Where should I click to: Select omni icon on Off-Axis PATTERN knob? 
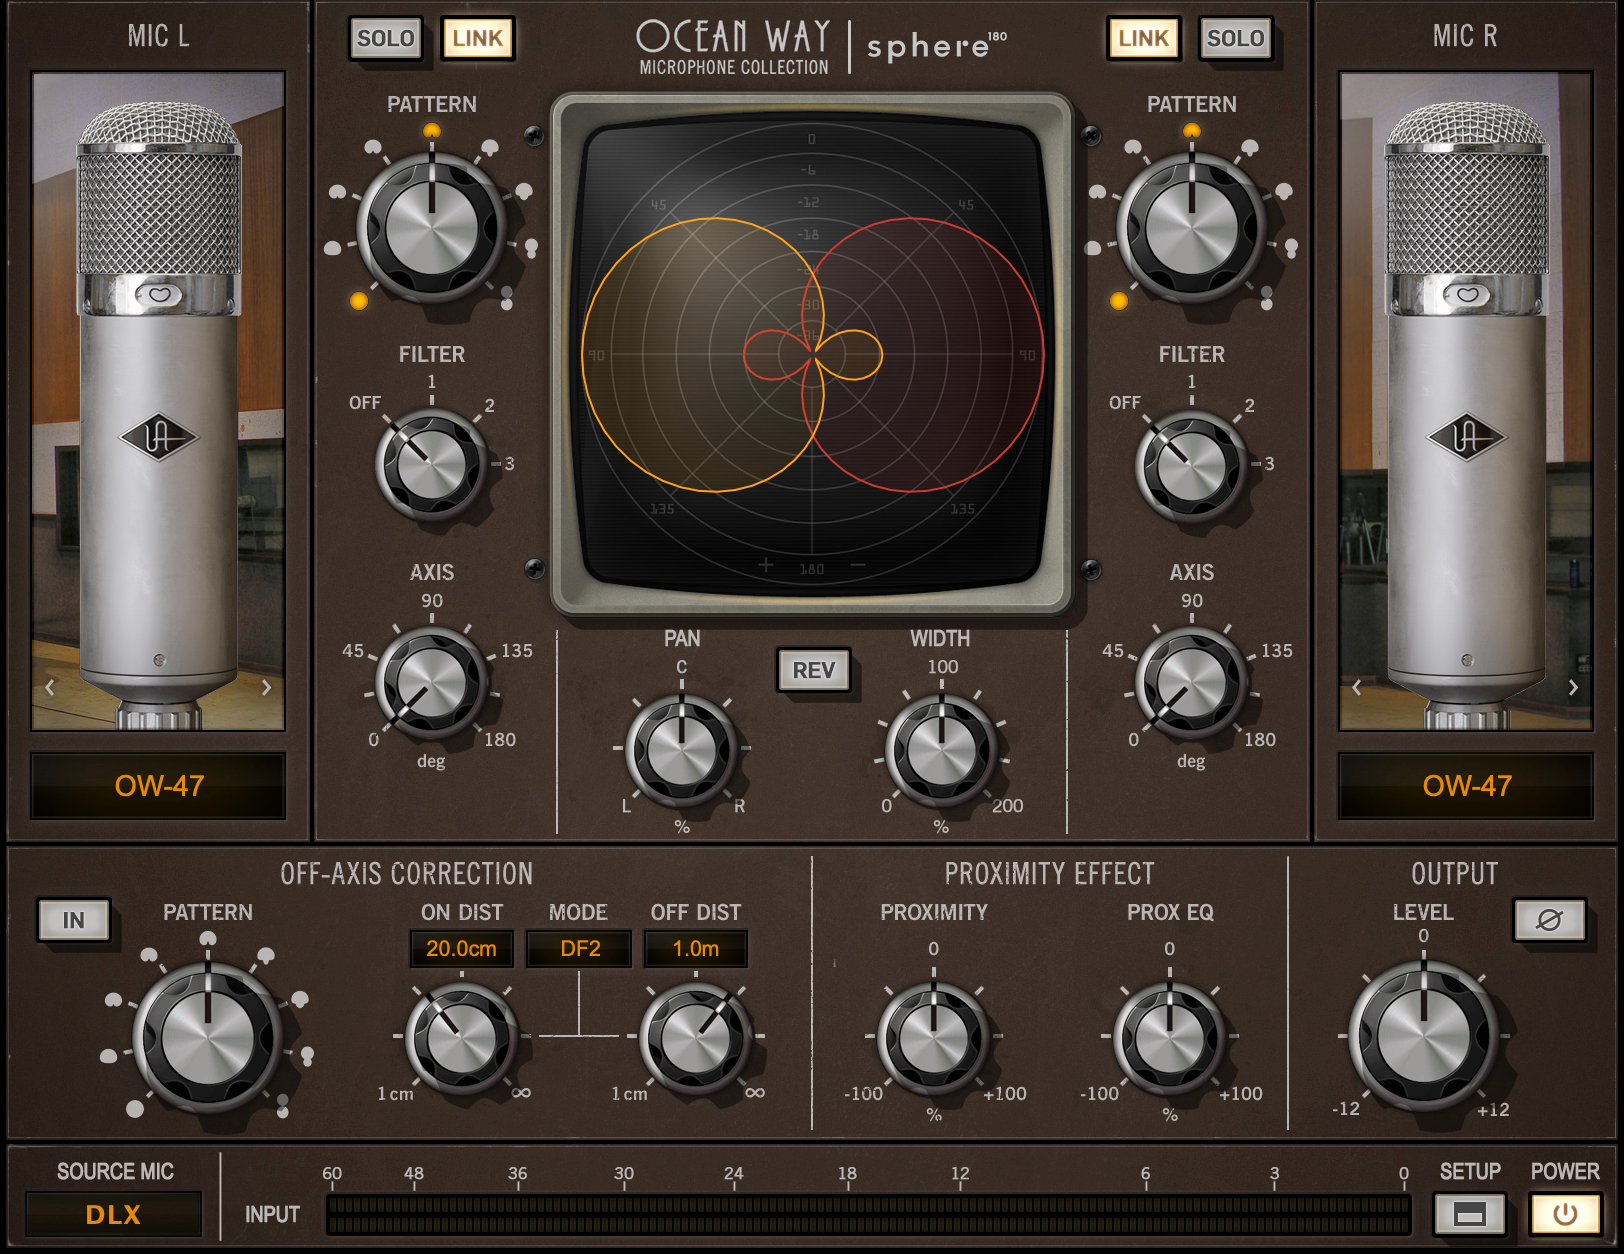coord(135,1108)
